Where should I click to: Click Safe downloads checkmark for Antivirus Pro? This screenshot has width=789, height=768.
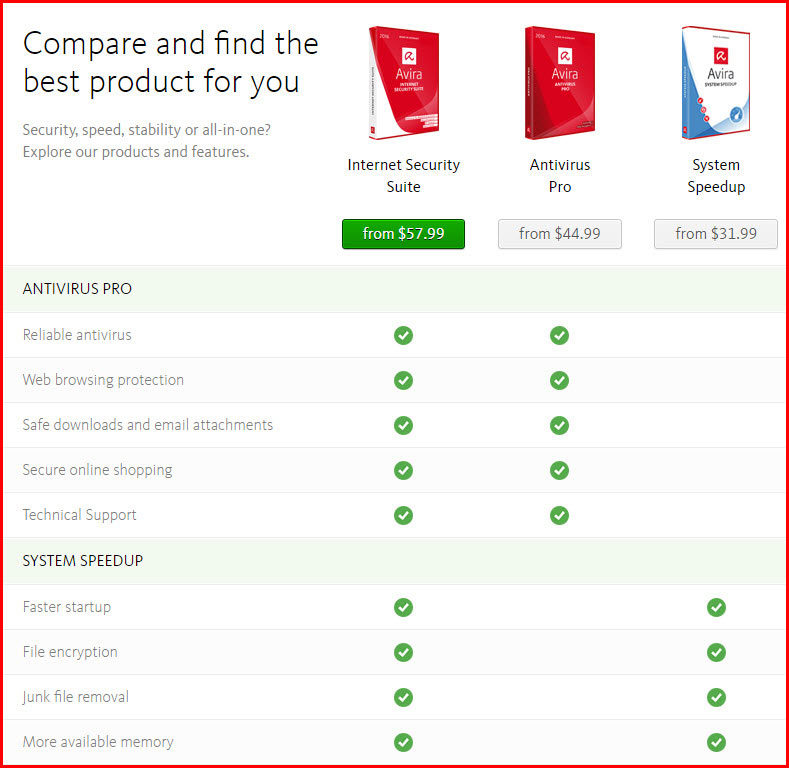click(x=560, y=425)
